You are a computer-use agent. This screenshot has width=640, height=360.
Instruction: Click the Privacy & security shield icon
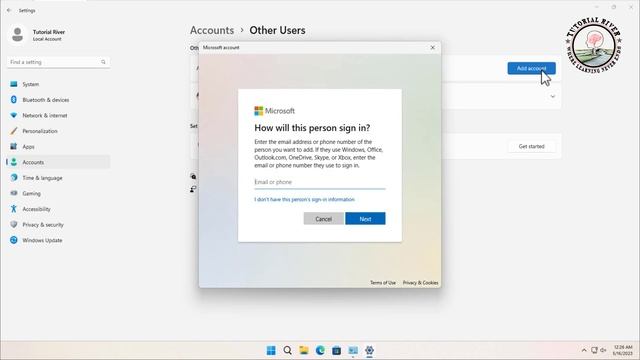(x=14, y=224)
